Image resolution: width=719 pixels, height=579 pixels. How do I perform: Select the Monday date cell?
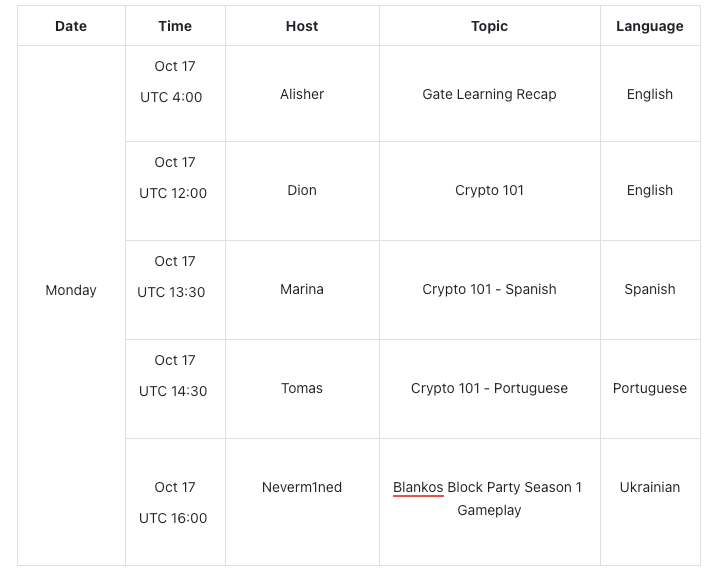pos(71,290)
